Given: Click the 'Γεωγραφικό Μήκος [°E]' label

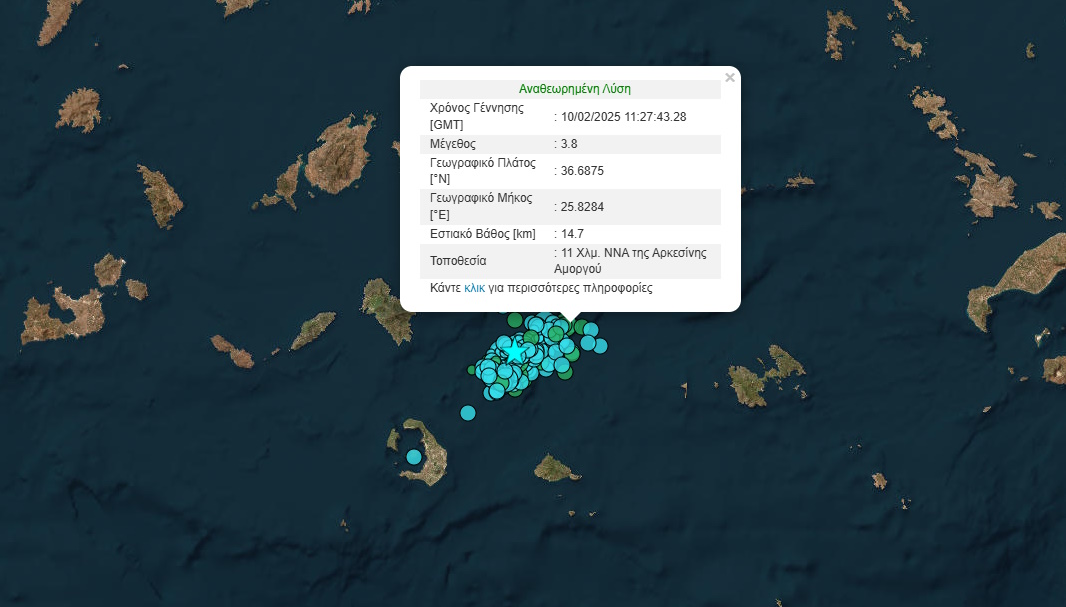Looking at the screenshot, I should [x=481, y=207].
